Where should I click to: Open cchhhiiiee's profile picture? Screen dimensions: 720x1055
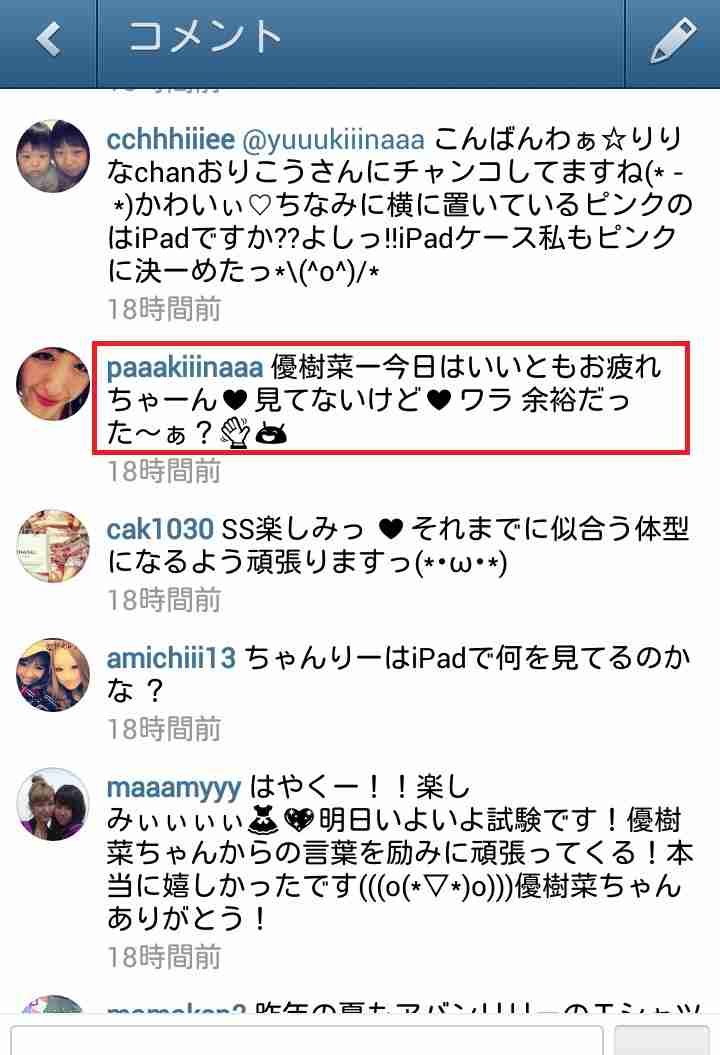click(53, 156)
